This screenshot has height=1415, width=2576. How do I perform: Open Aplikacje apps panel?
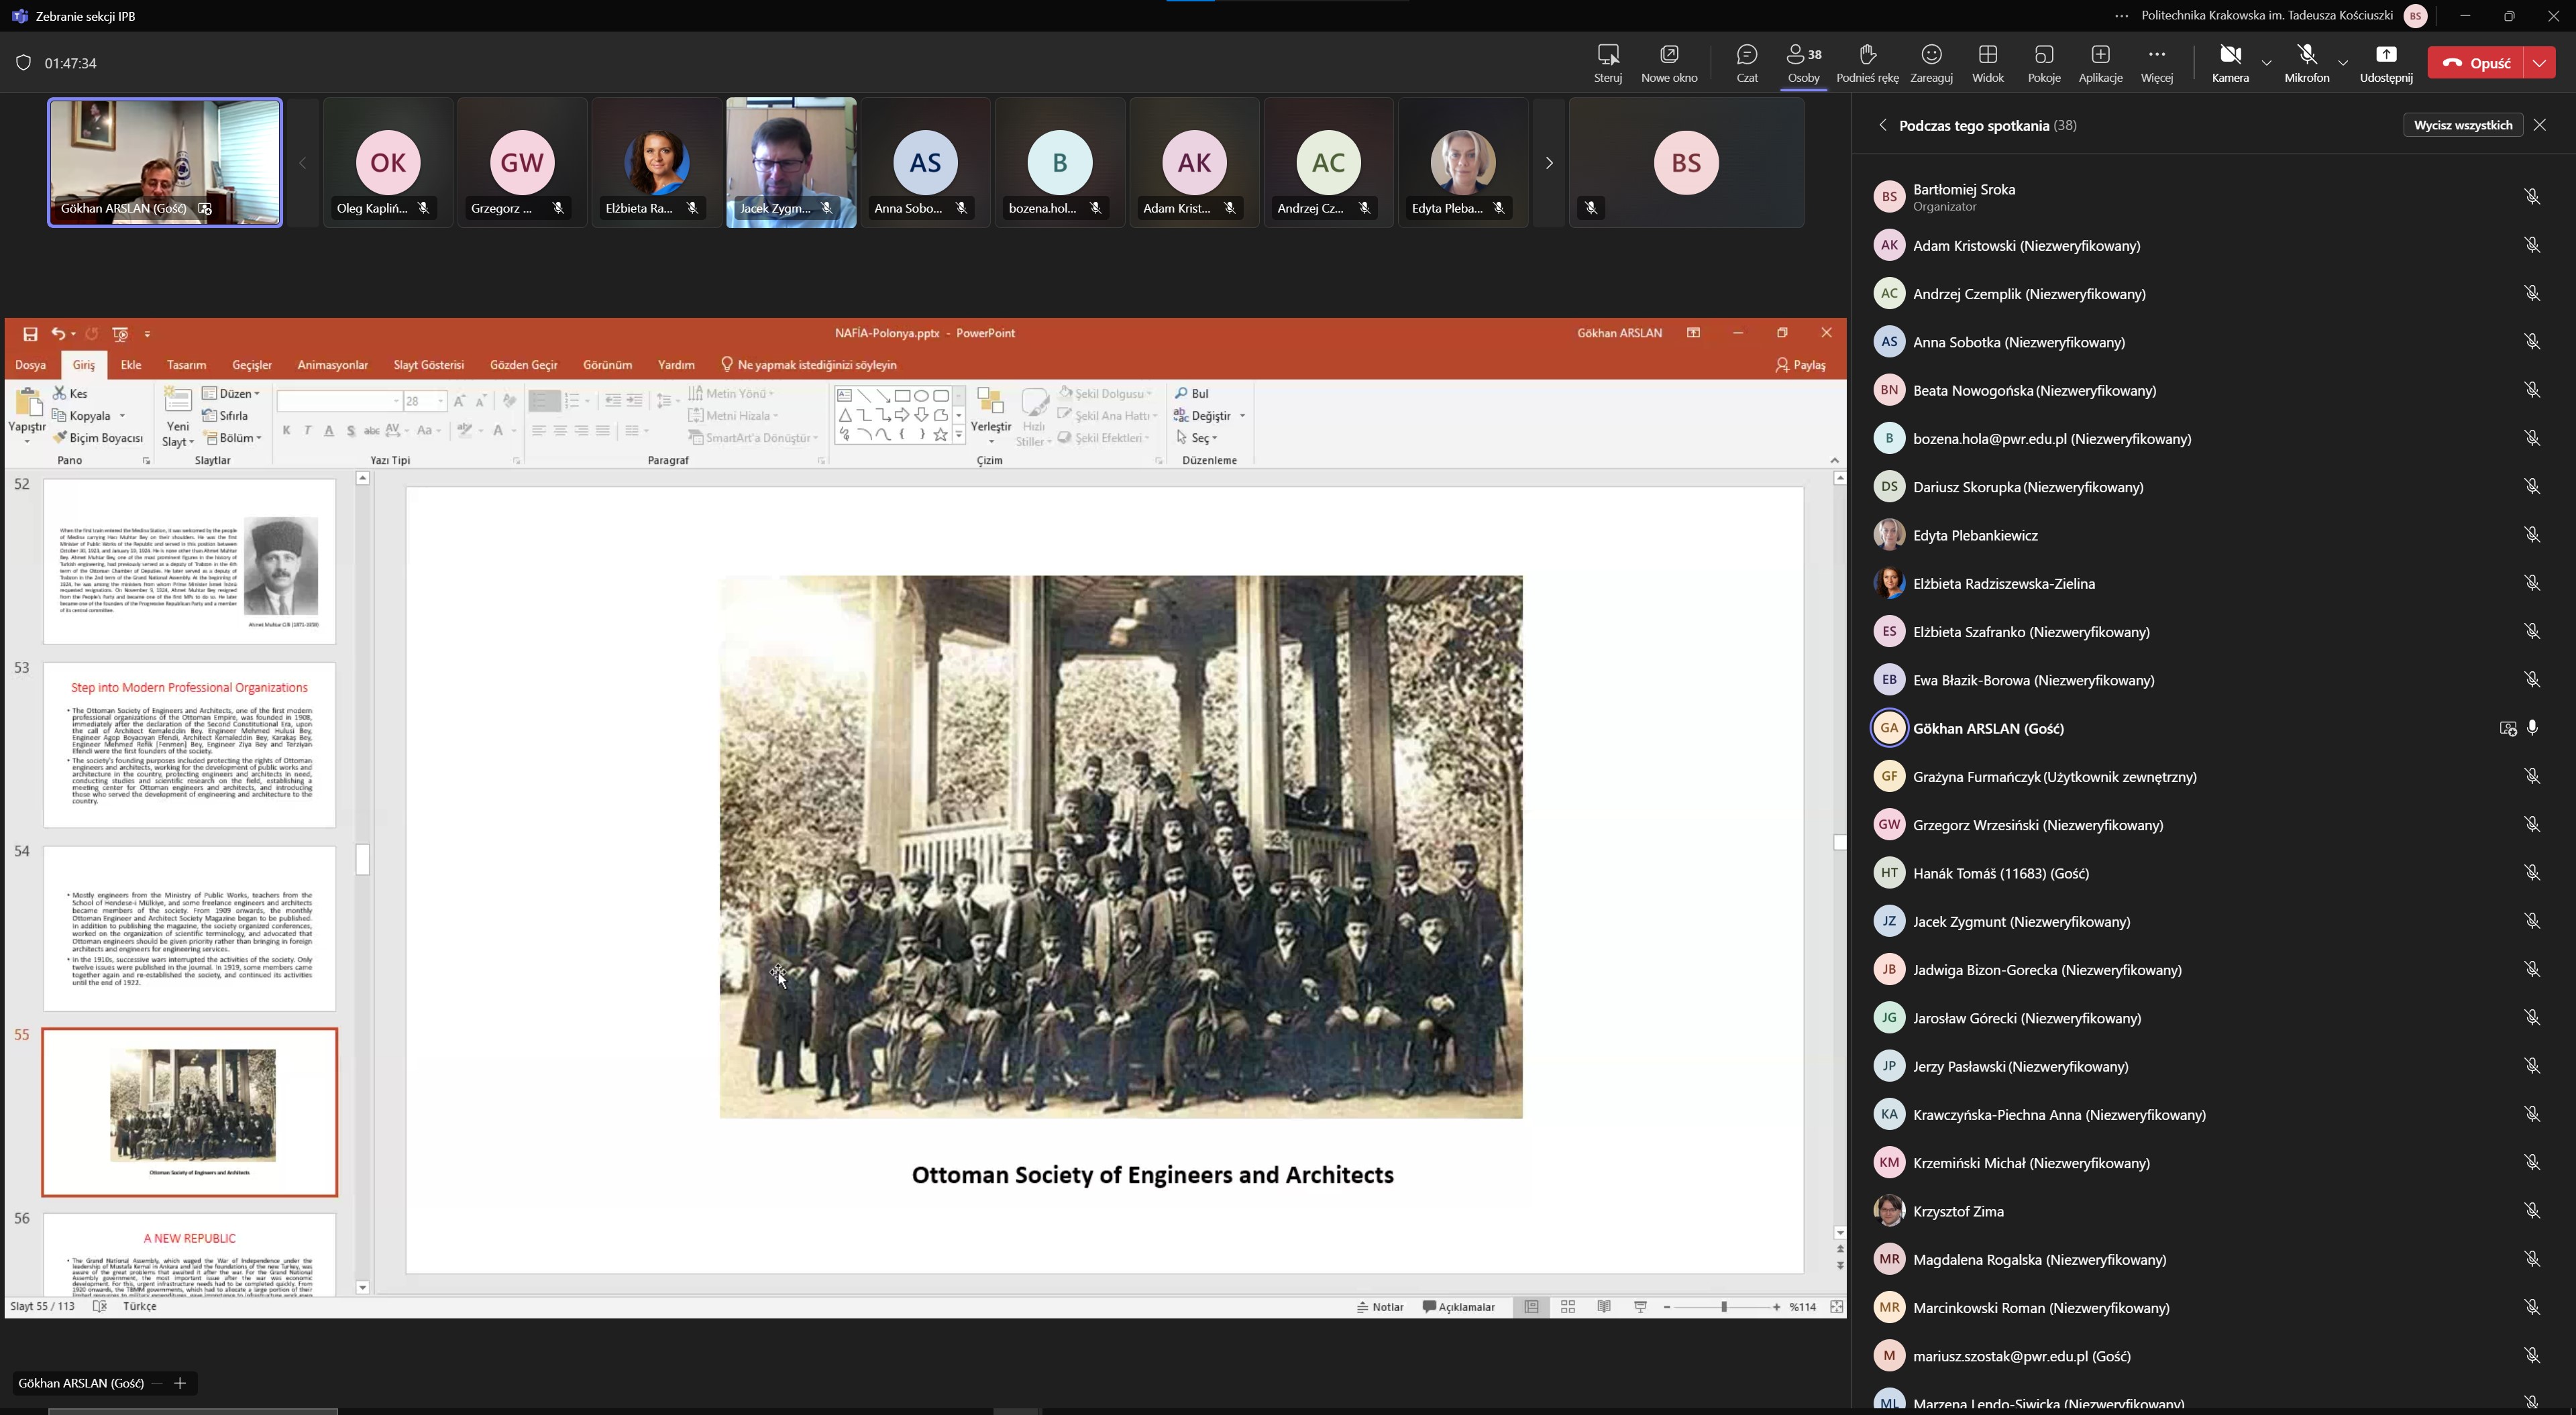(2100, 62)
